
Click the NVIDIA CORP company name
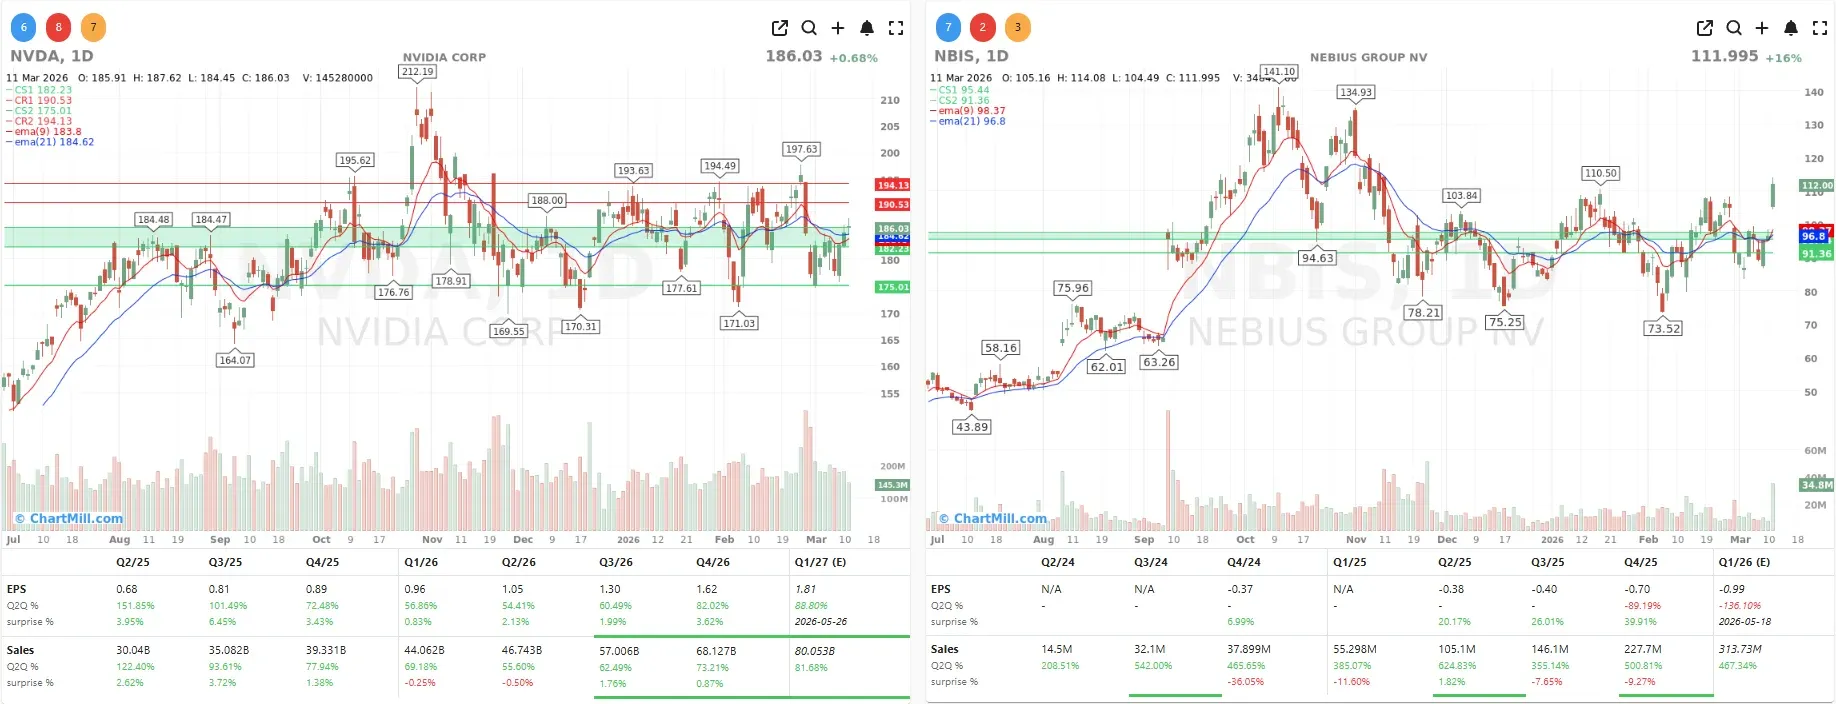coord(444,58)
